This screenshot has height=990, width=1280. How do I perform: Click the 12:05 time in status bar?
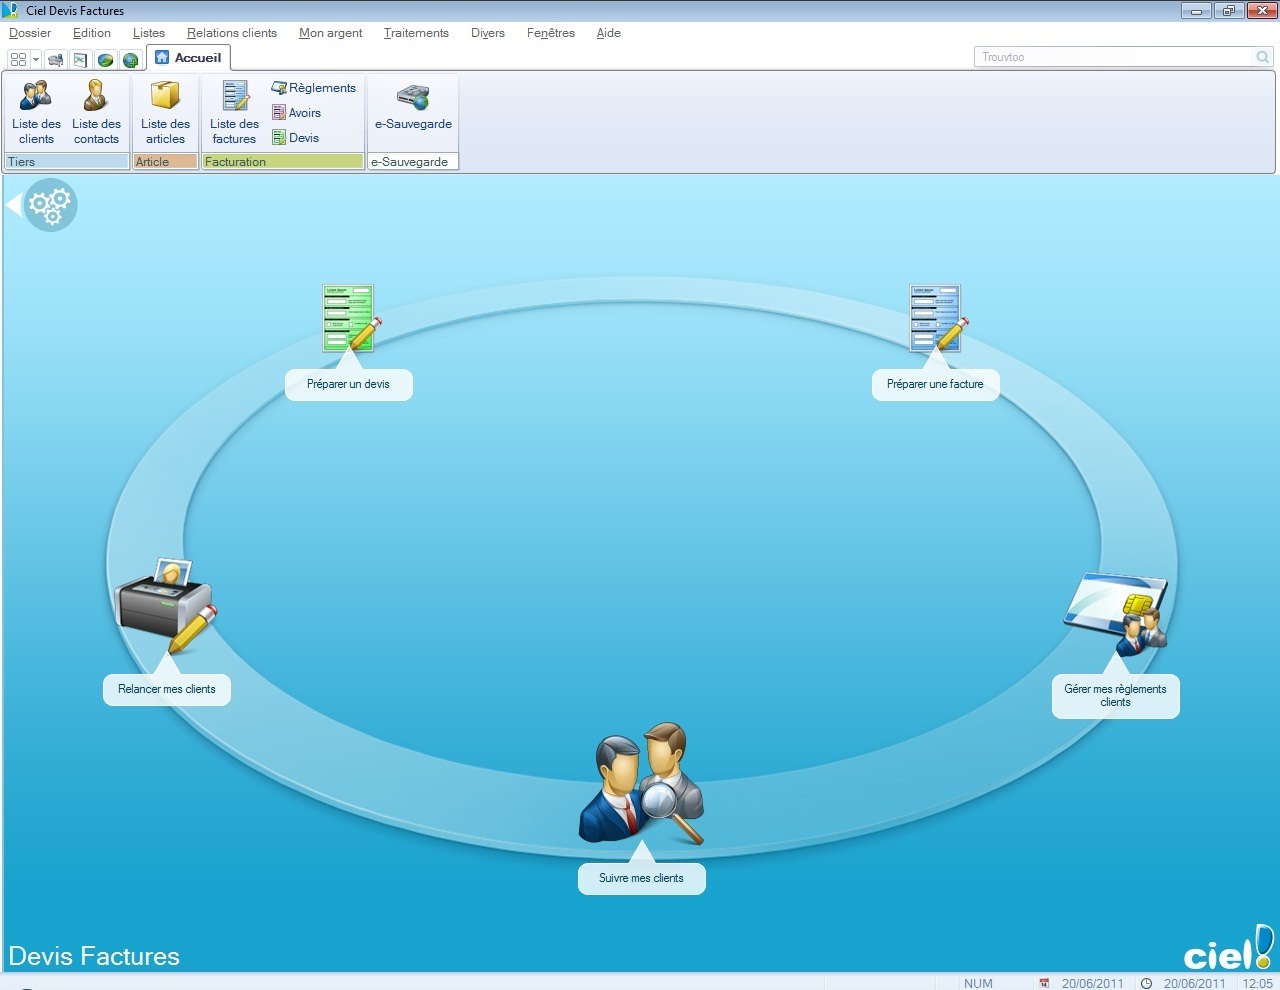click(1257, 983)
